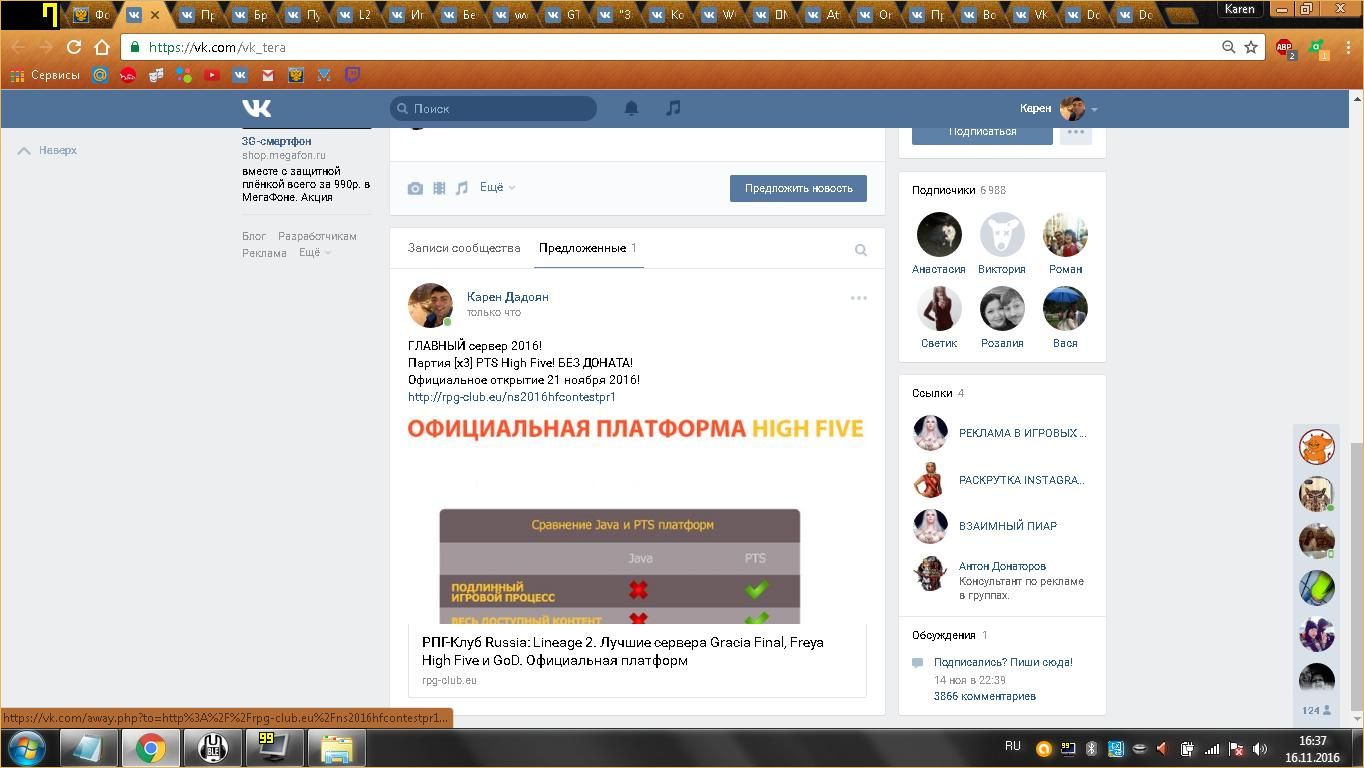Open ВЗАИМНЫЙ ПИАР link
This screenshot has width=1364, height=768.
(1008, 526)
